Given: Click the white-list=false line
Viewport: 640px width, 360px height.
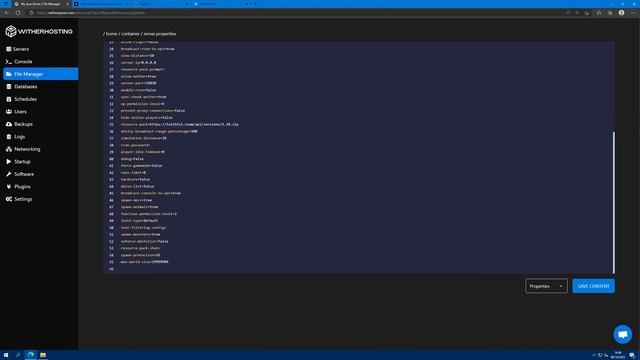Looking at the screenshot, I should pyautogui.click(x=137, y=186).
